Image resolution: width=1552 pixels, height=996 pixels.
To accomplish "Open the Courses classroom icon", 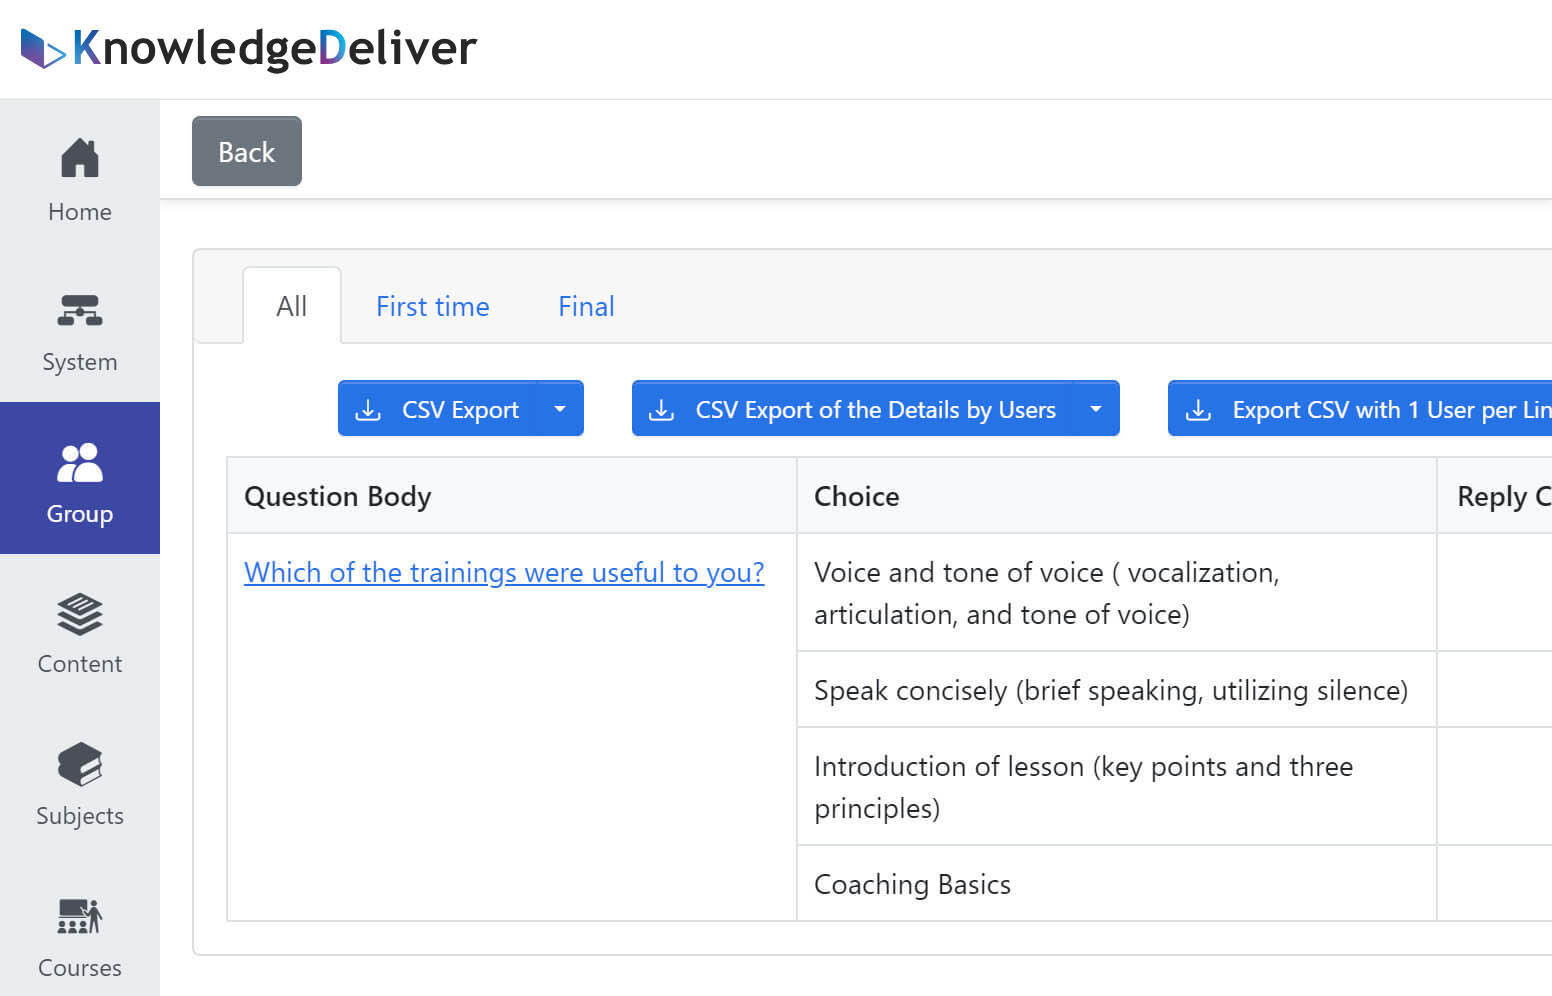I will coord(80,916).
